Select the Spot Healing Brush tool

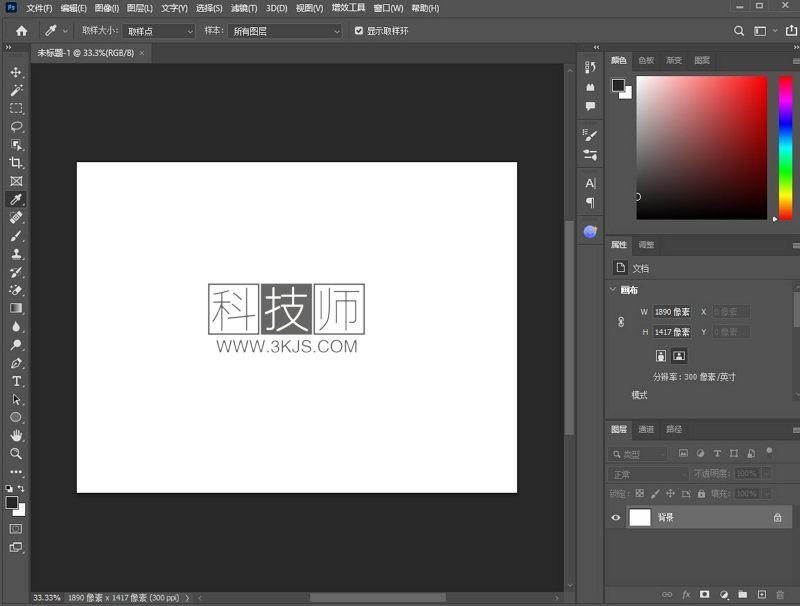pyautogui.click(x=16, y=217)
